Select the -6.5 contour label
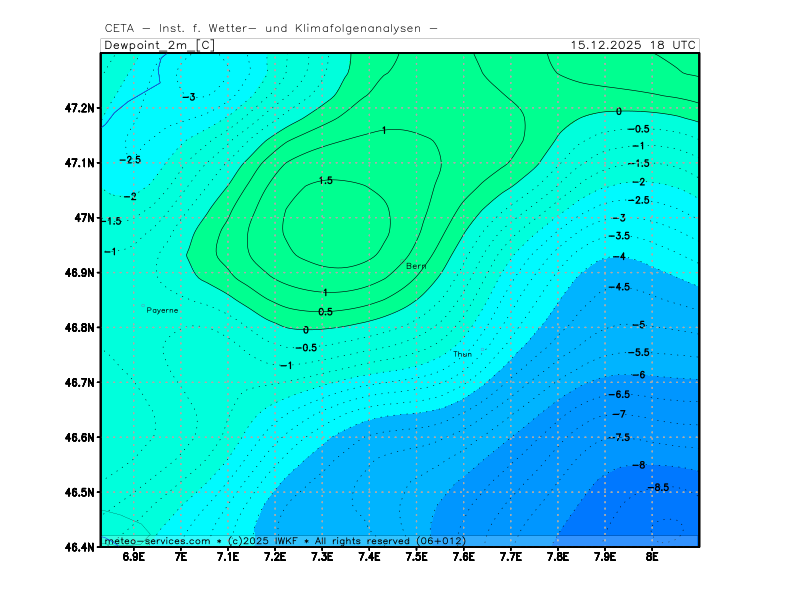 [619, 394]
